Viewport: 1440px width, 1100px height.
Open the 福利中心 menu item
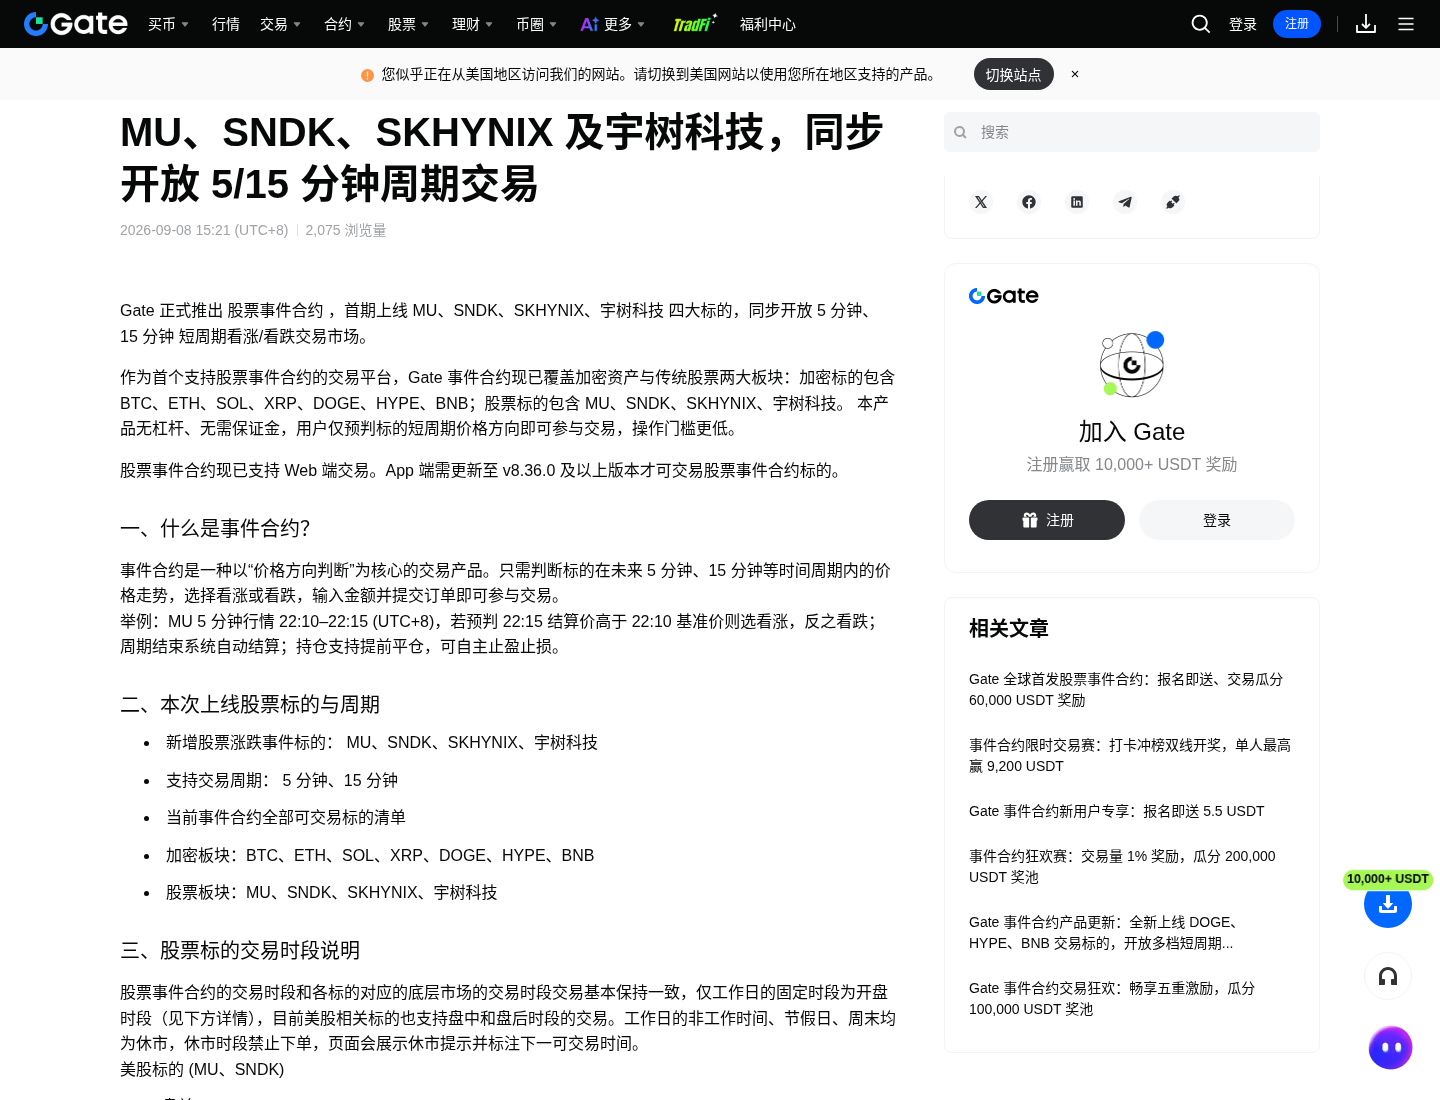[768, 24]
